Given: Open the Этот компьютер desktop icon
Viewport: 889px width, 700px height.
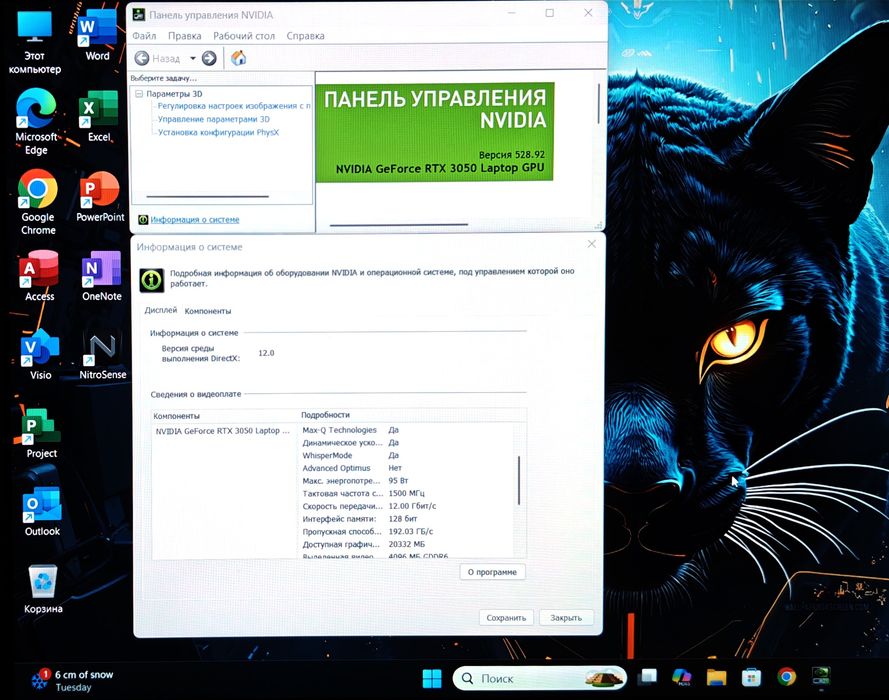Looking at the screenshot, I should pyautogui.click(x=35, y=43).
